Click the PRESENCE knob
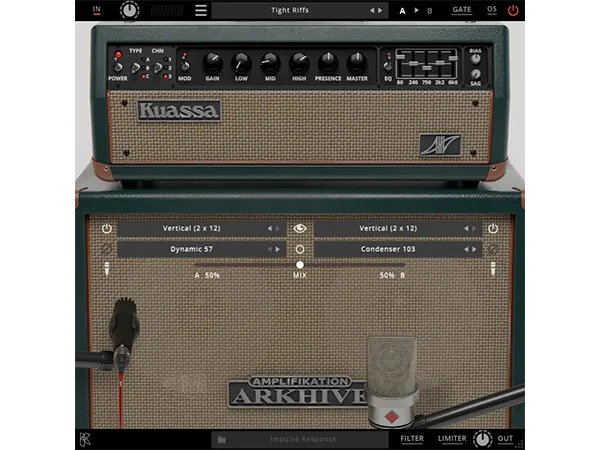Image resolution: width=600 pixels, height=450 pixels. [328, 63]
